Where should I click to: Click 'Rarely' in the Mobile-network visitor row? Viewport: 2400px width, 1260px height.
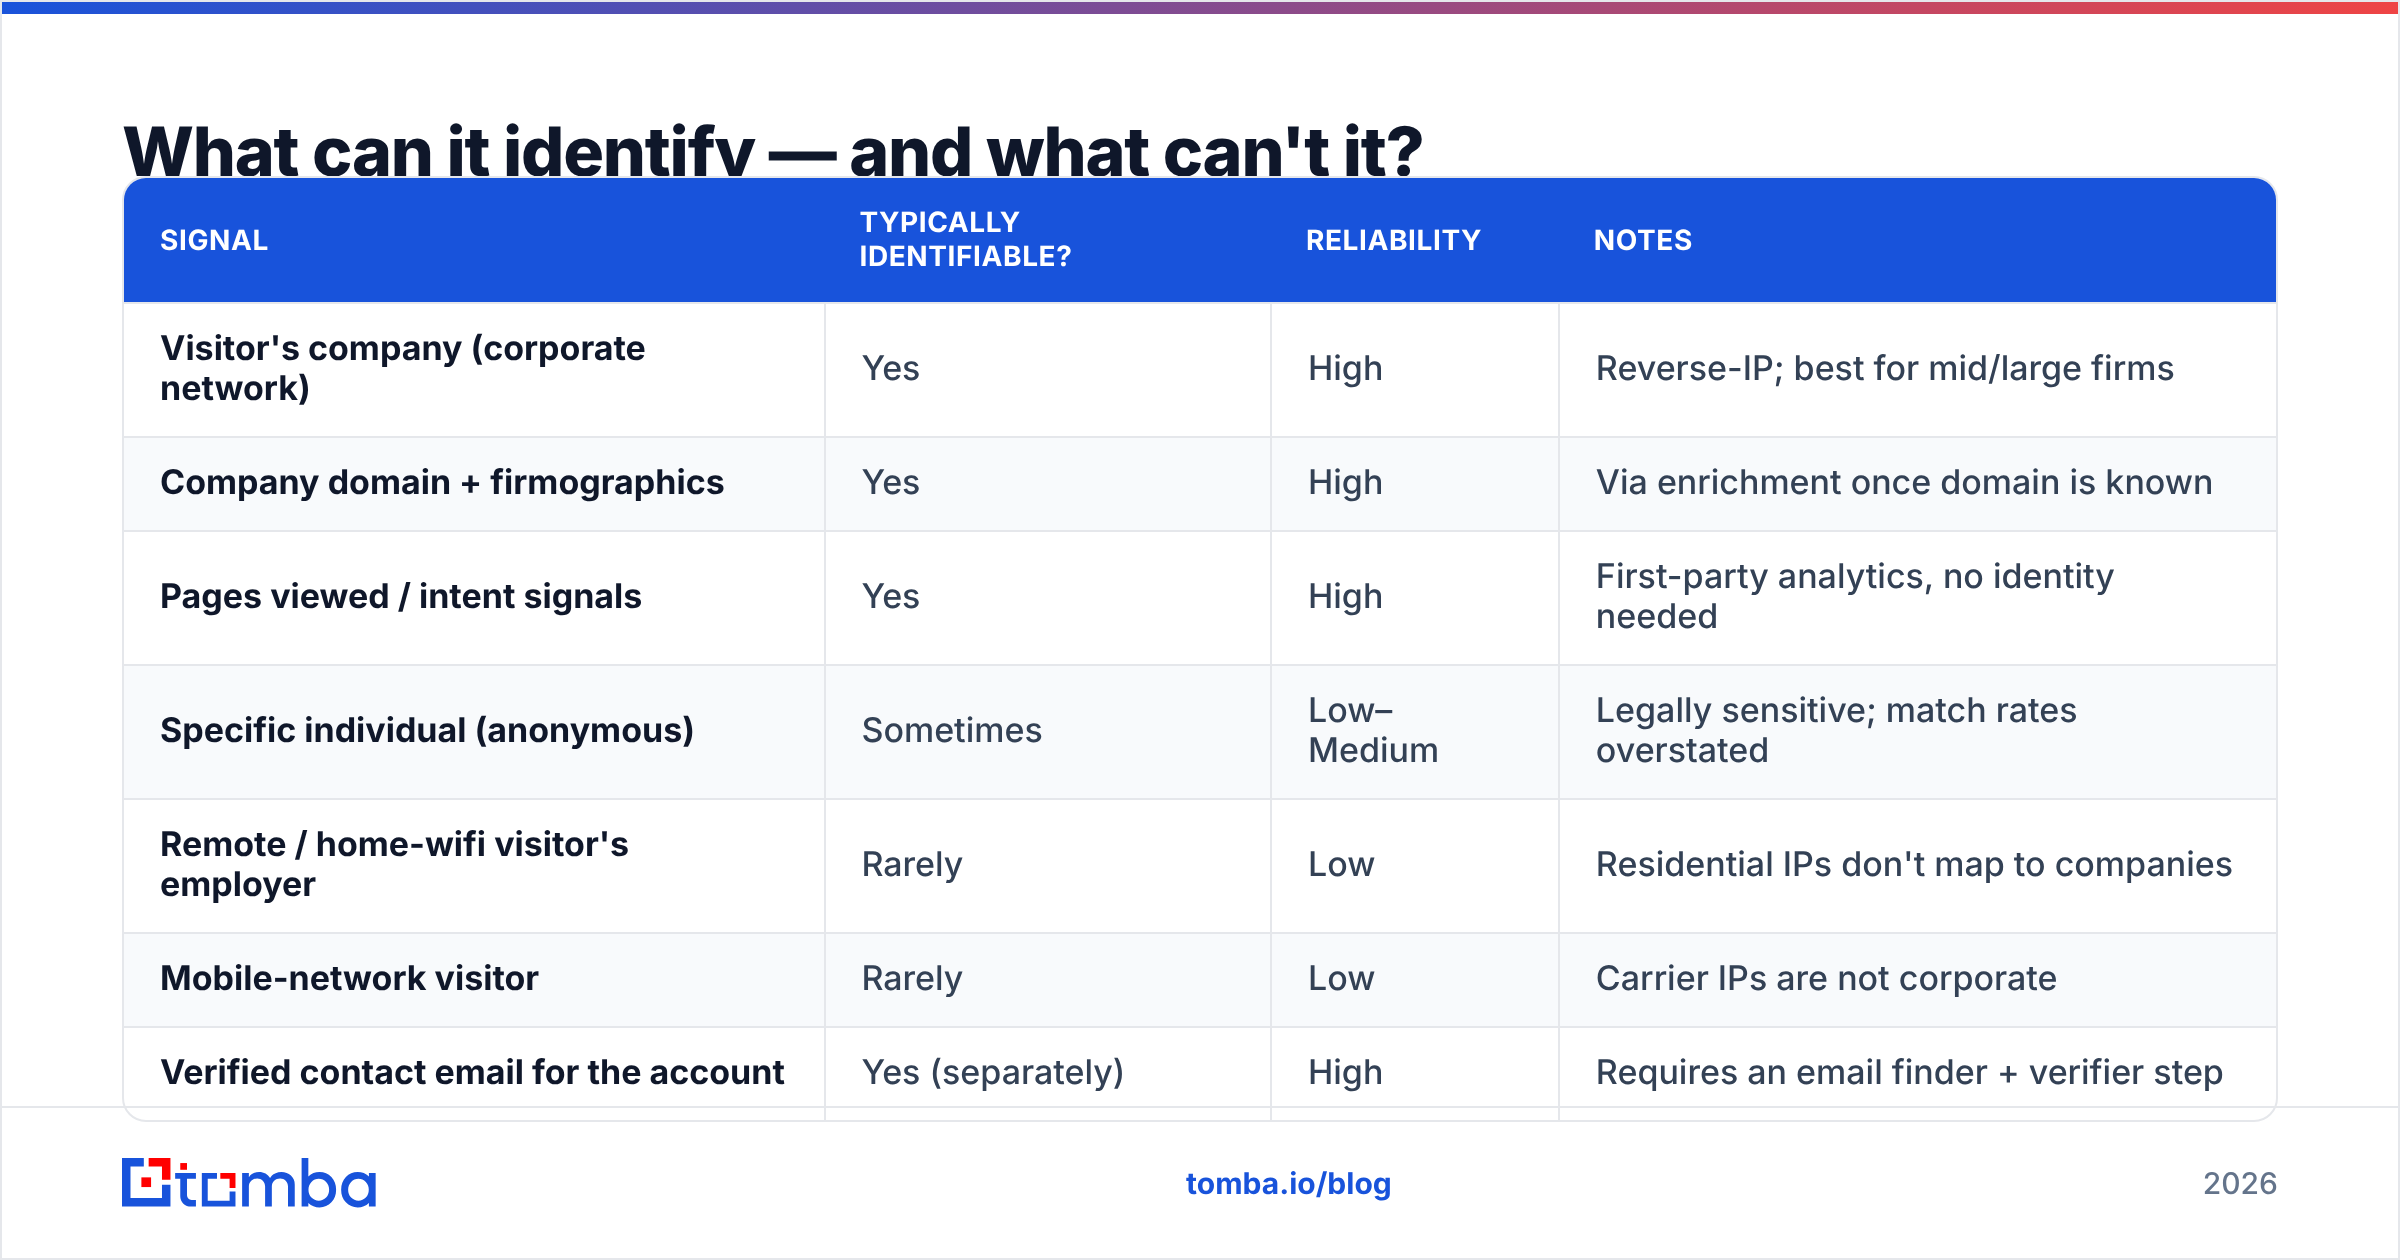tap(912, 979)
